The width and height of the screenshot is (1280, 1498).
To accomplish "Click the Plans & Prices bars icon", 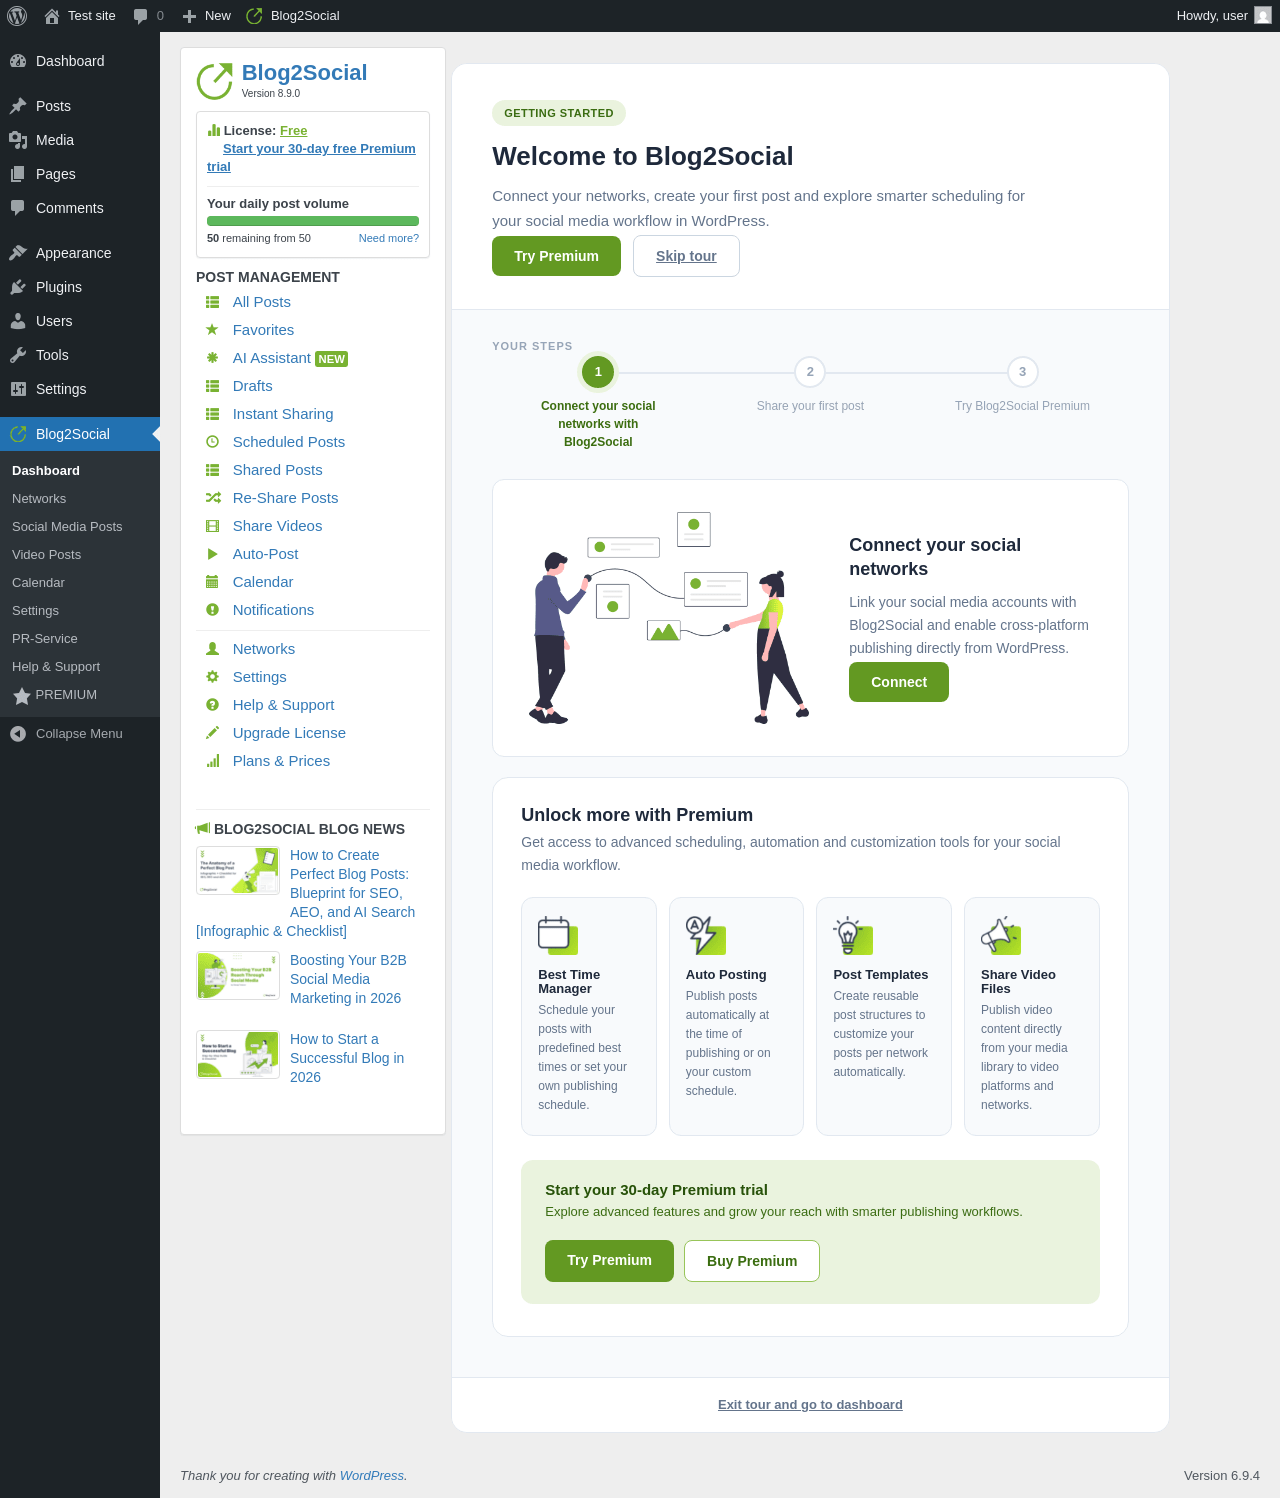I will coord(212,761).
